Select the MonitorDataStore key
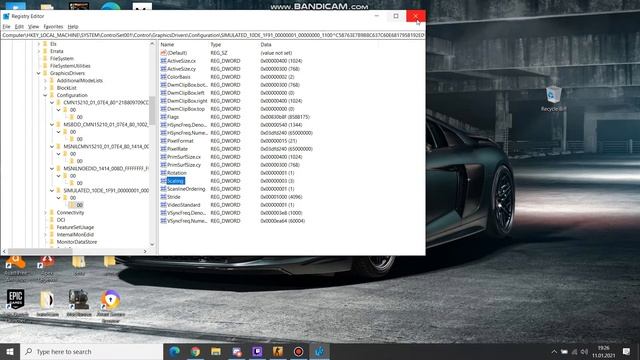This screenshot has height=360, width=640. [77, 242]
